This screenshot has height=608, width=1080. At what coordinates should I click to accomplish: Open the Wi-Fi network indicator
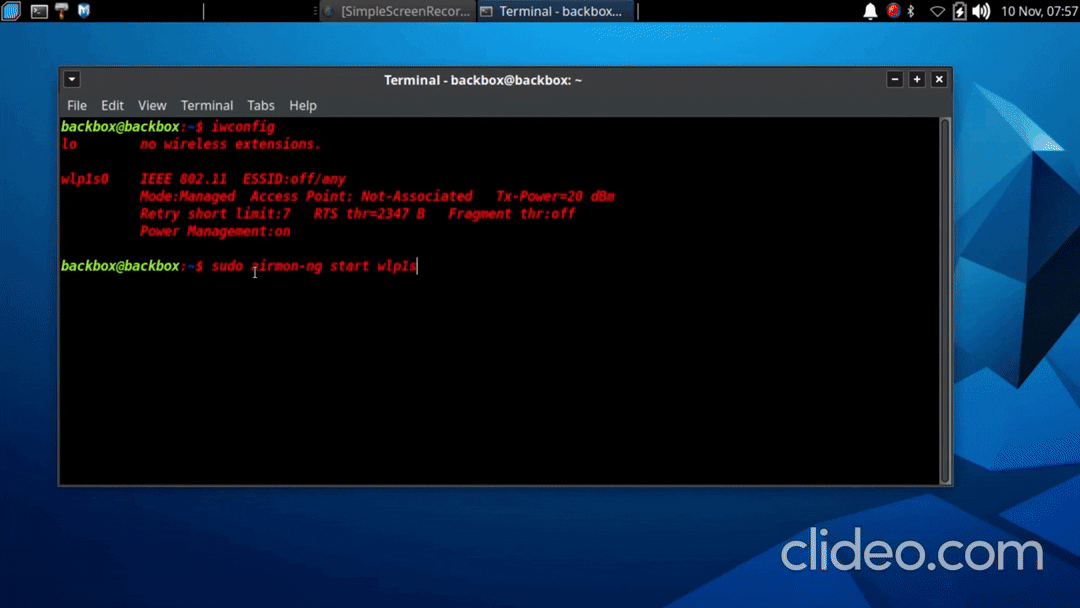click(937, 11)
